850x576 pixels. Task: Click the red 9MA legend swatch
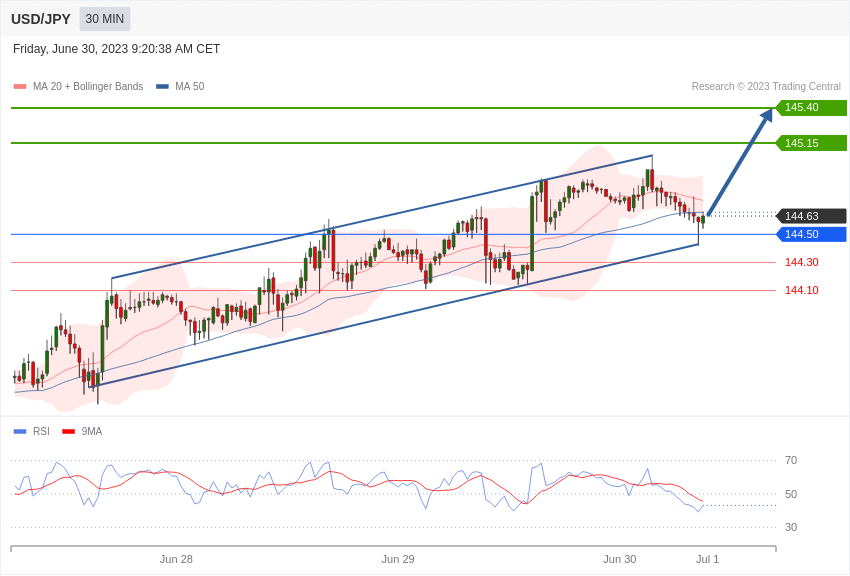[69, 431]
